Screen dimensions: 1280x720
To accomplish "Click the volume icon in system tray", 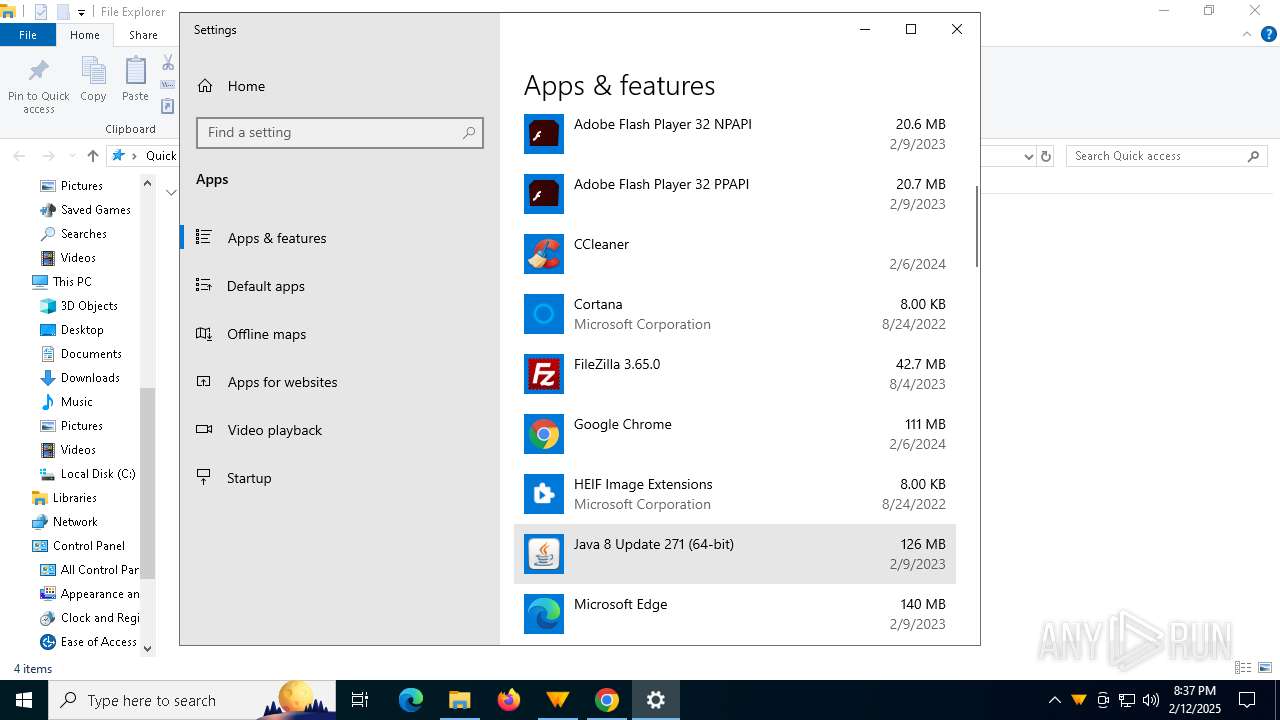I will point(1151,700).
